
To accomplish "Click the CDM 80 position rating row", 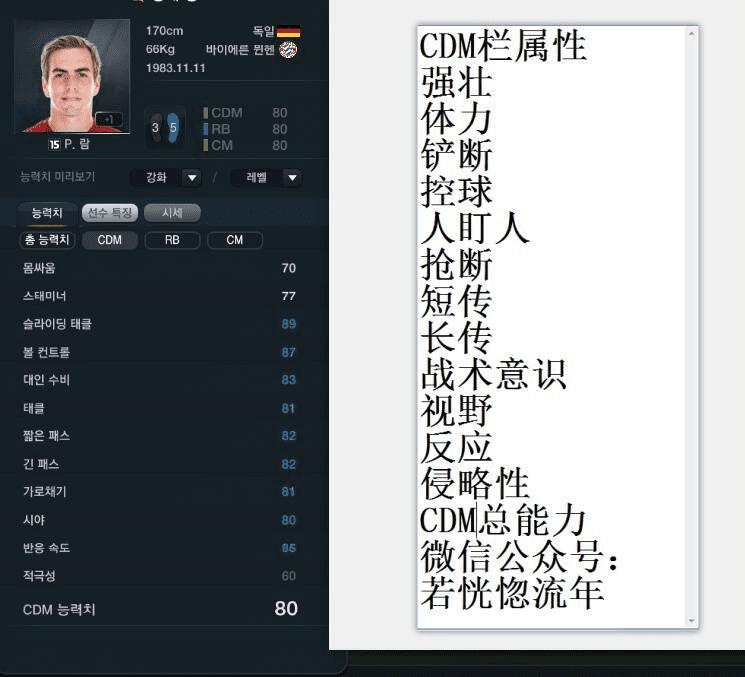I will [245, 113].
